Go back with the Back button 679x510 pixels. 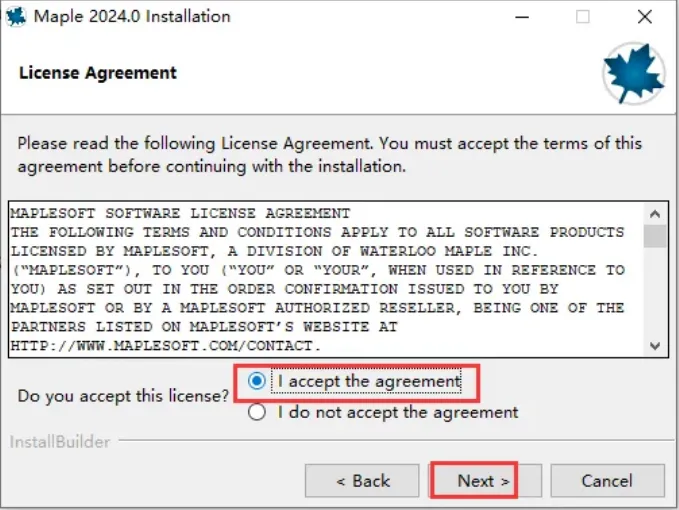[362, 481]
